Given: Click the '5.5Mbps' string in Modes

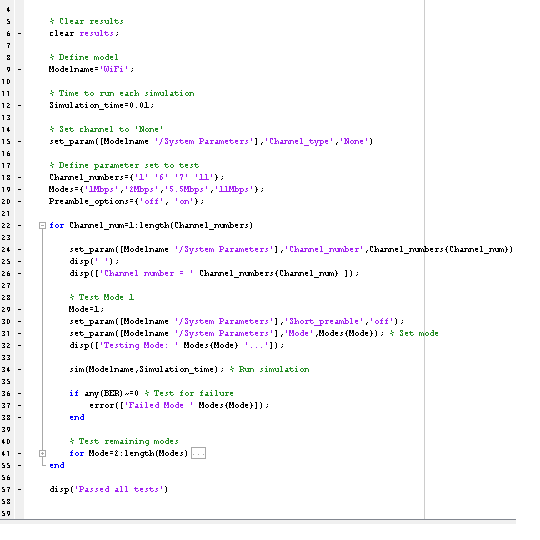Looking at the screenshot, I should point(186,189).
